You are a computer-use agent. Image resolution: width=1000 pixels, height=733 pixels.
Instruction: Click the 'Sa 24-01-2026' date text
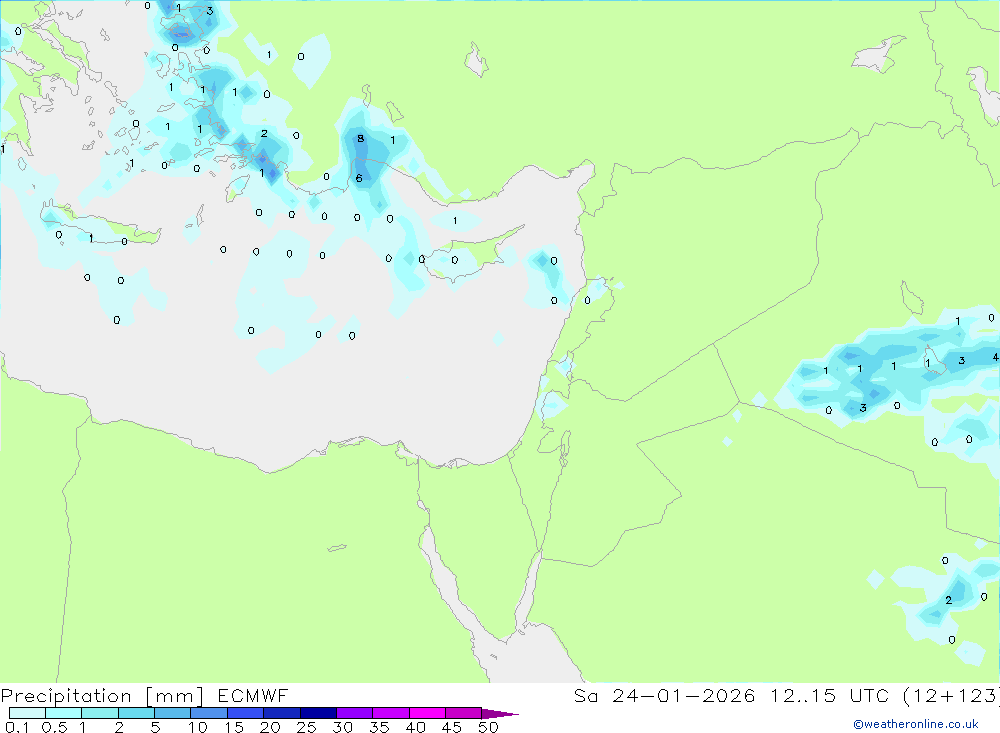click(x=665, y=695)
